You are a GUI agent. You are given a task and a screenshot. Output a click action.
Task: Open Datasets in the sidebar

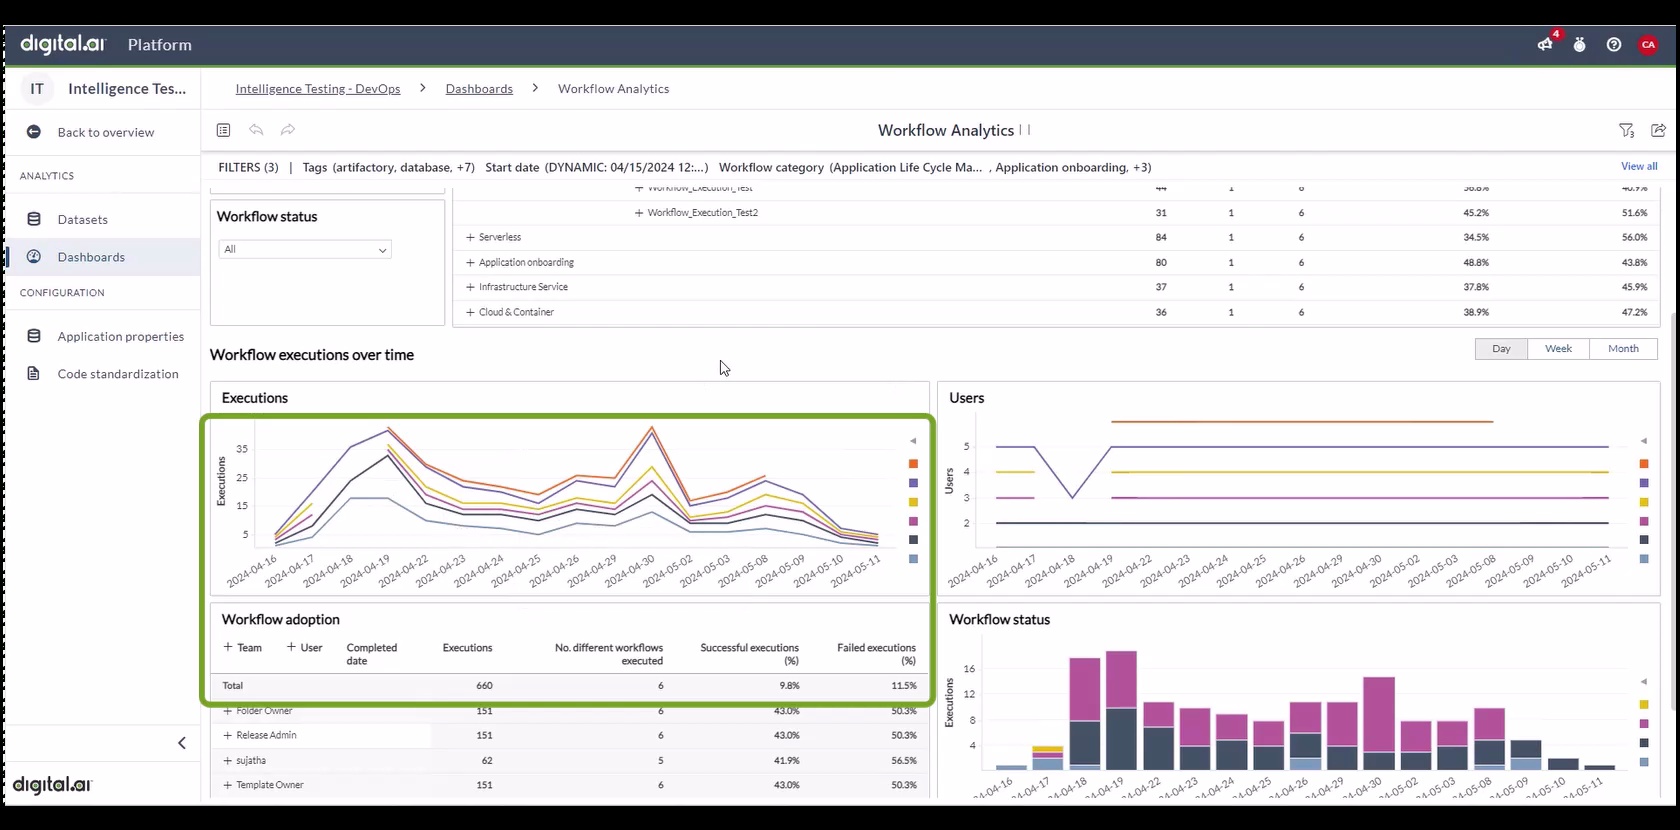click(83, 219)
